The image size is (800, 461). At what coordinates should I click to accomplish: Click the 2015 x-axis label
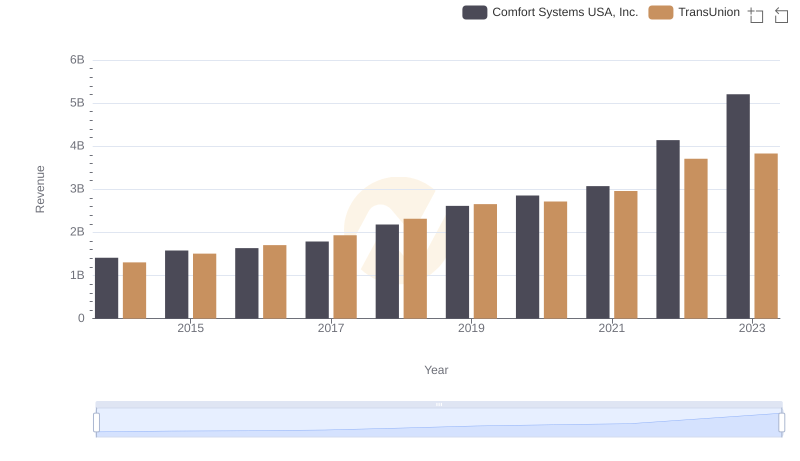190,328
